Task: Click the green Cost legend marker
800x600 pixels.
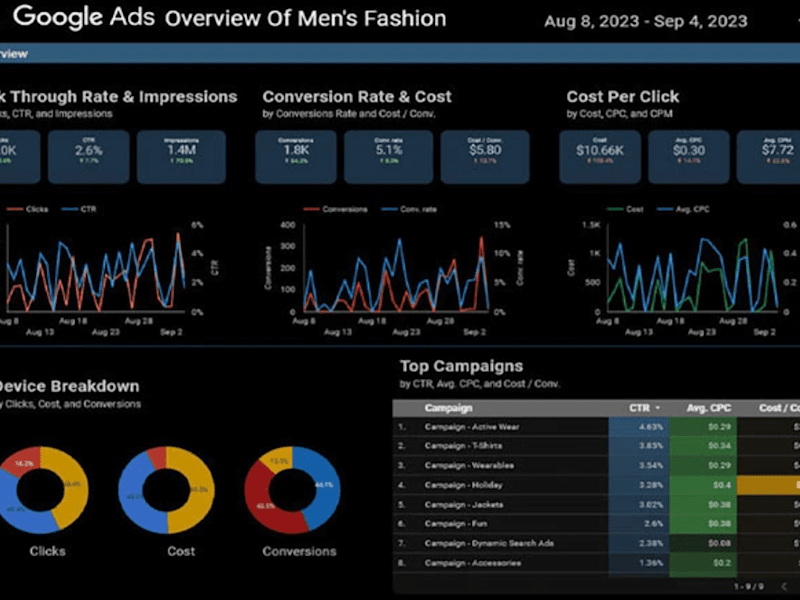Action: (614, 209)
